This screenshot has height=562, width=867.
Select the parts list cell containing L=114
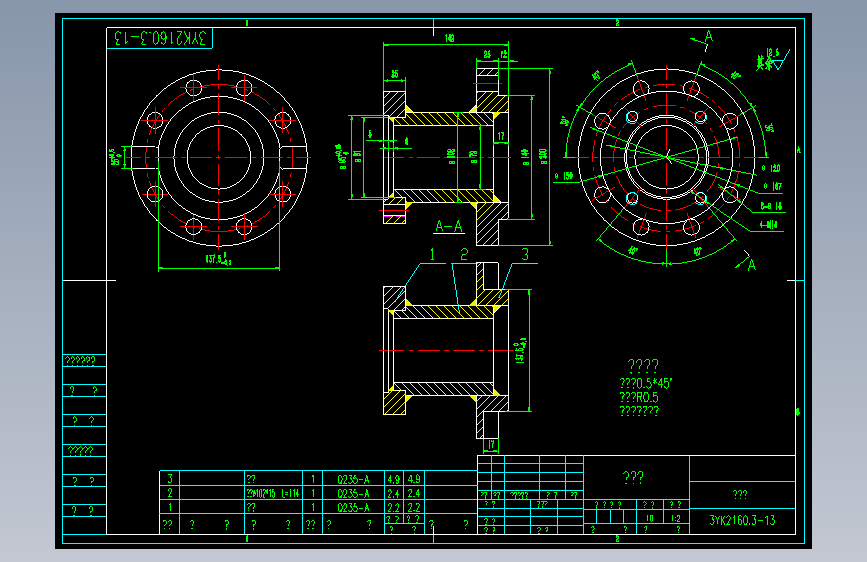[x=273, y=493]
